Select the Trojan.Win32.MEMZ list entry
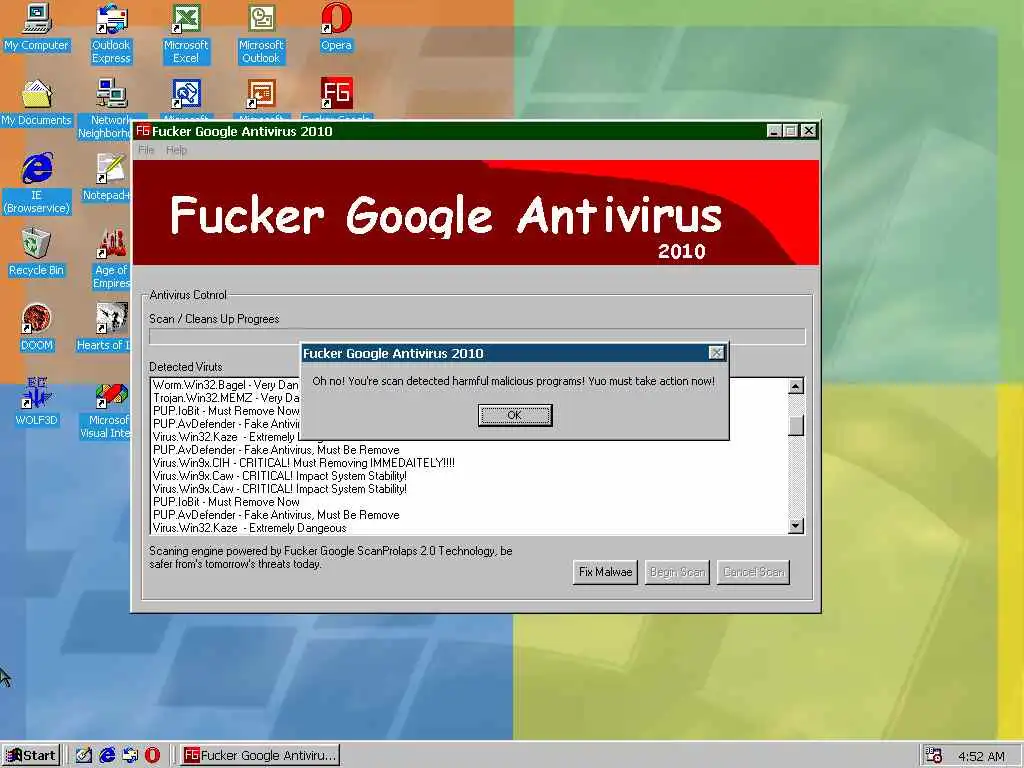1024x768 pixels. point(226,398)
